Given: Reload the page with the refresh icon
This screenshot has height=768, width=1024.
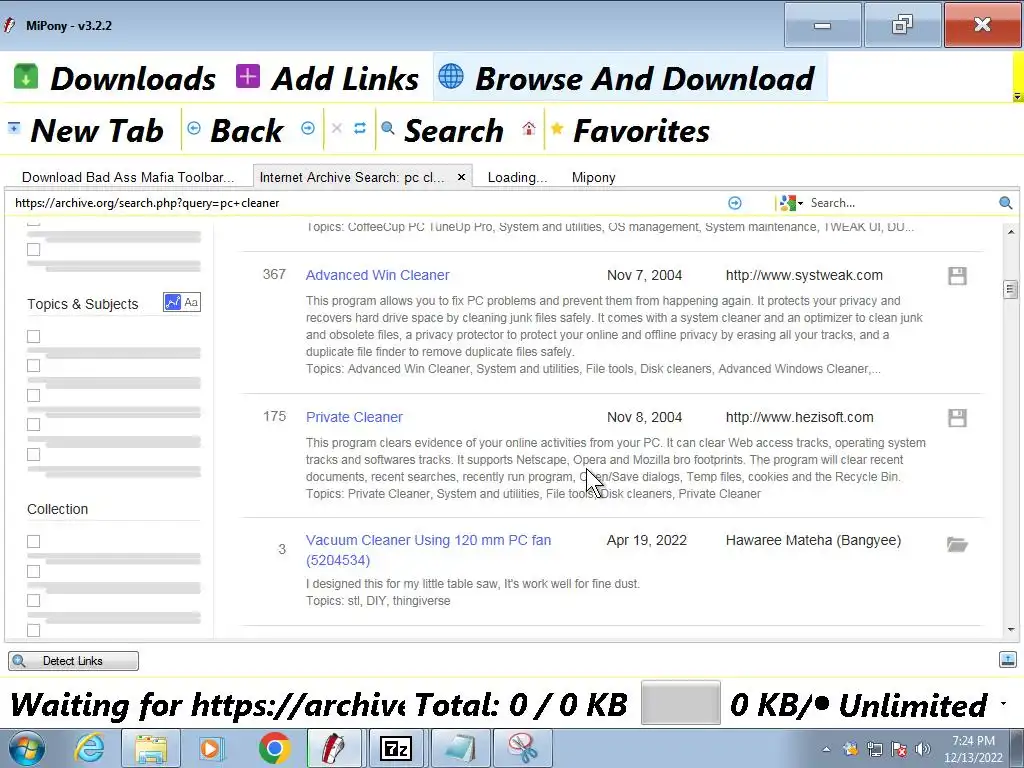Looking at the screenshot, I should 360,128.
